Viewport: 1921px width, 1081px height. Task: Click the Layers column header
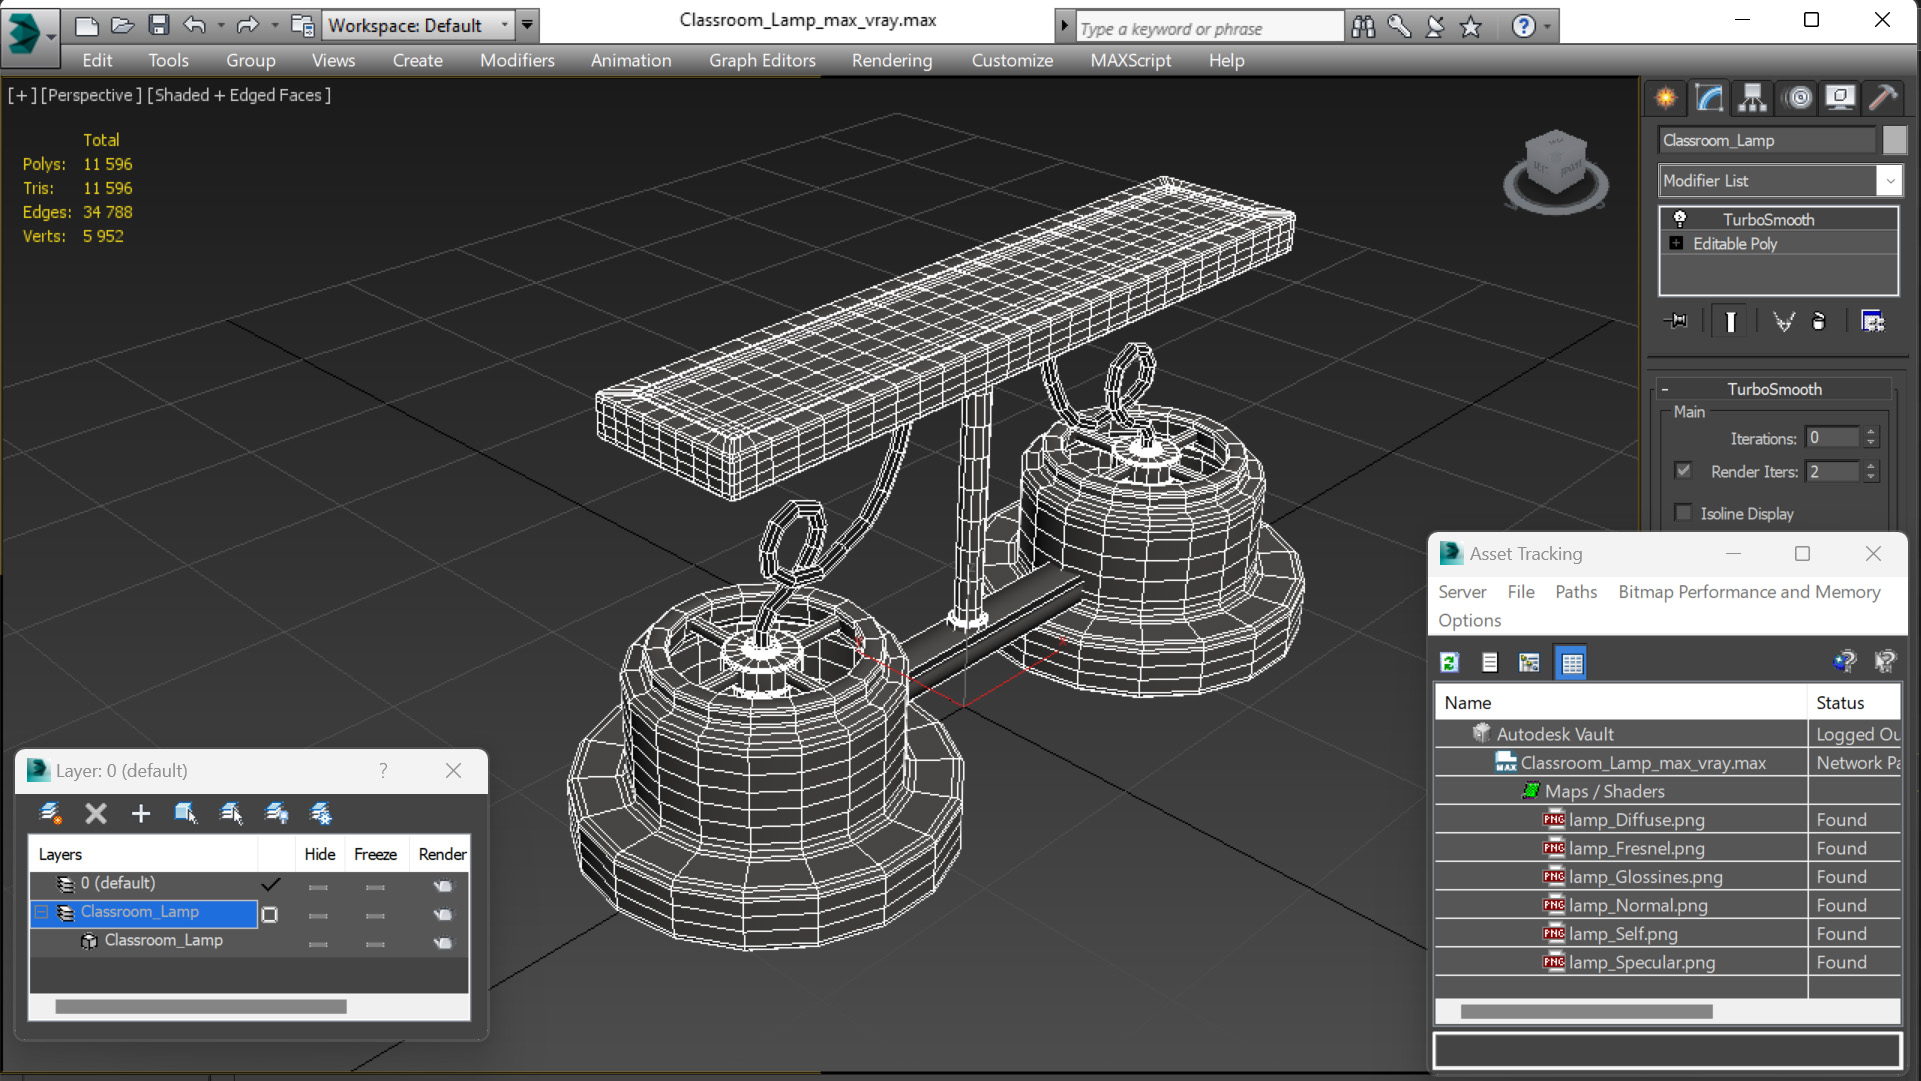point(144,854)
